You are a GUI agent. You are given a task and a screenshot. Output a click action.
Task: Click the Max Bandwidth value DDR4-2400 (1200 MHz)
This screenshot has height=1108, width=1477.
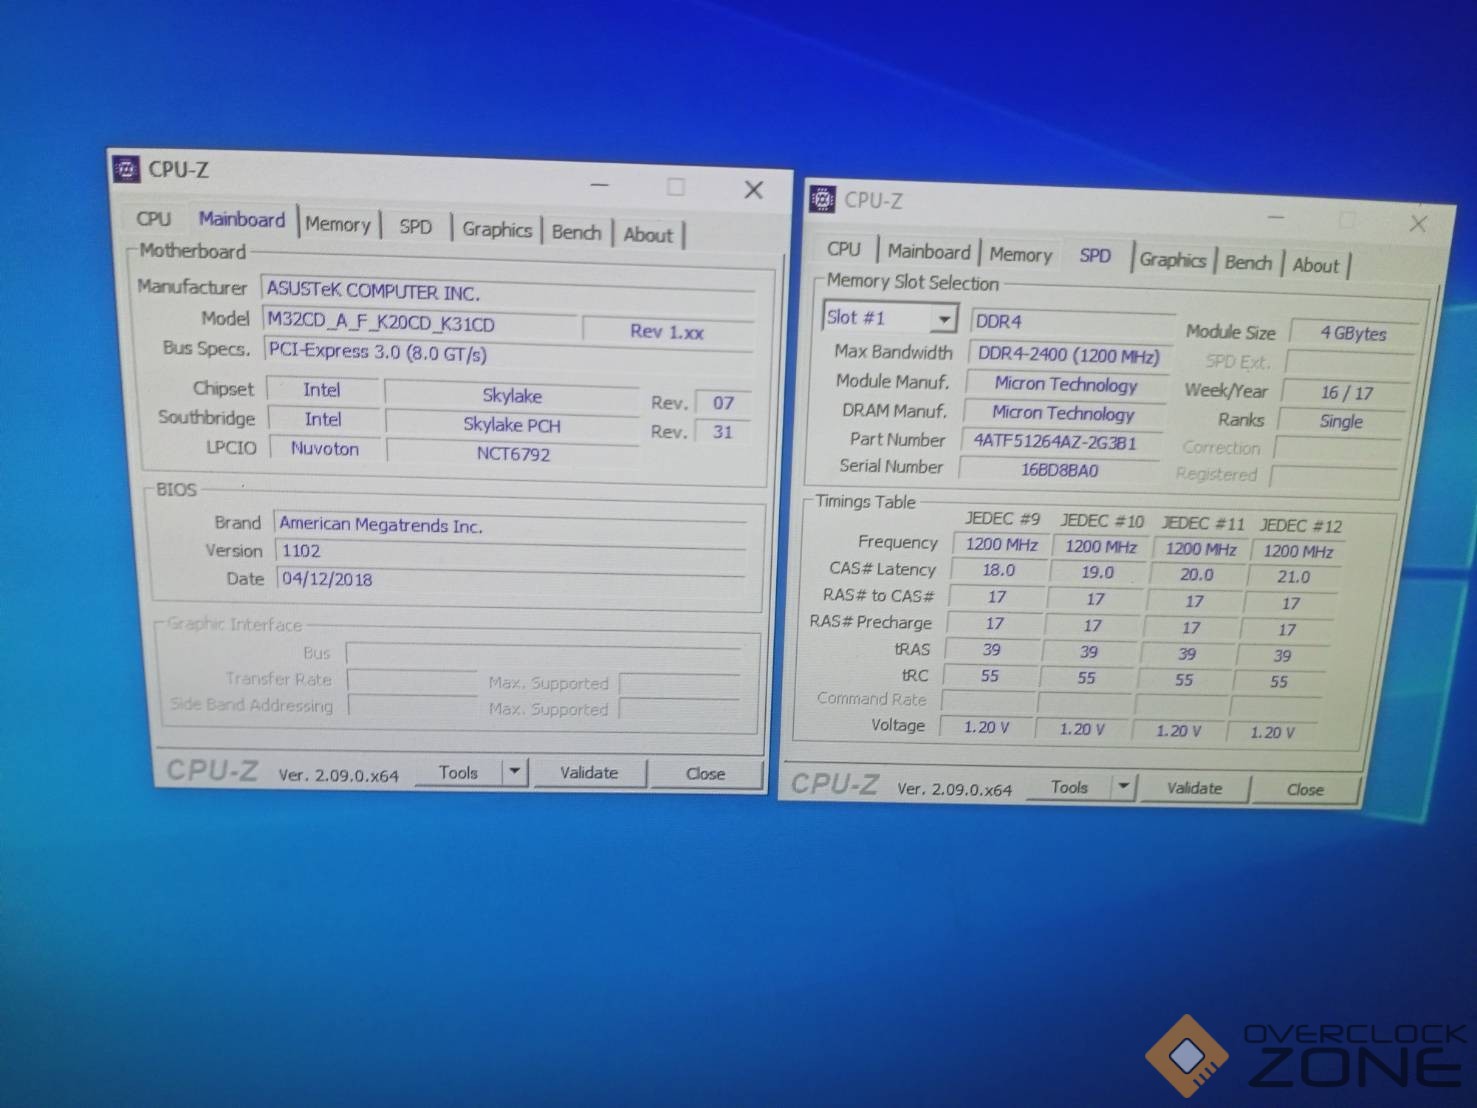(x=1068, y=355)
